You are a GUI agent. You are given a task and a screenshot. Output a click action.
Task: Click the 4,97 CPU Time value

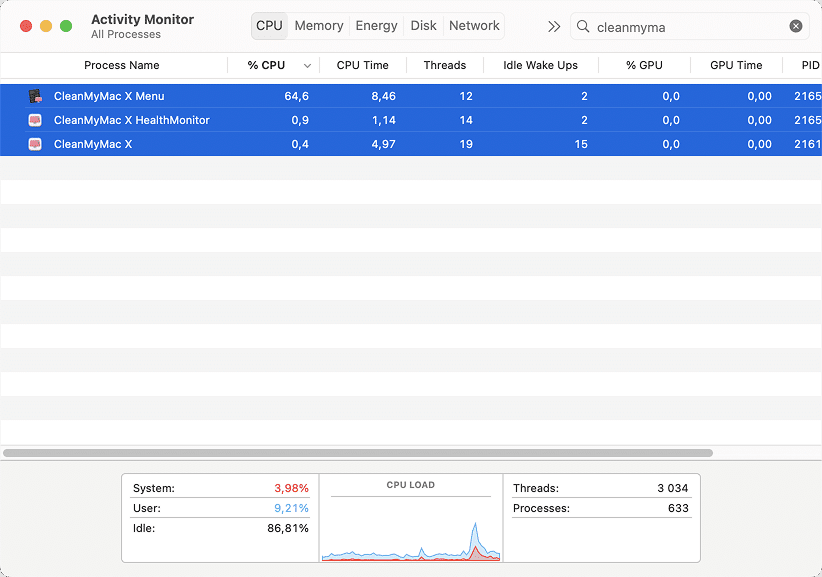click(383, 144)
